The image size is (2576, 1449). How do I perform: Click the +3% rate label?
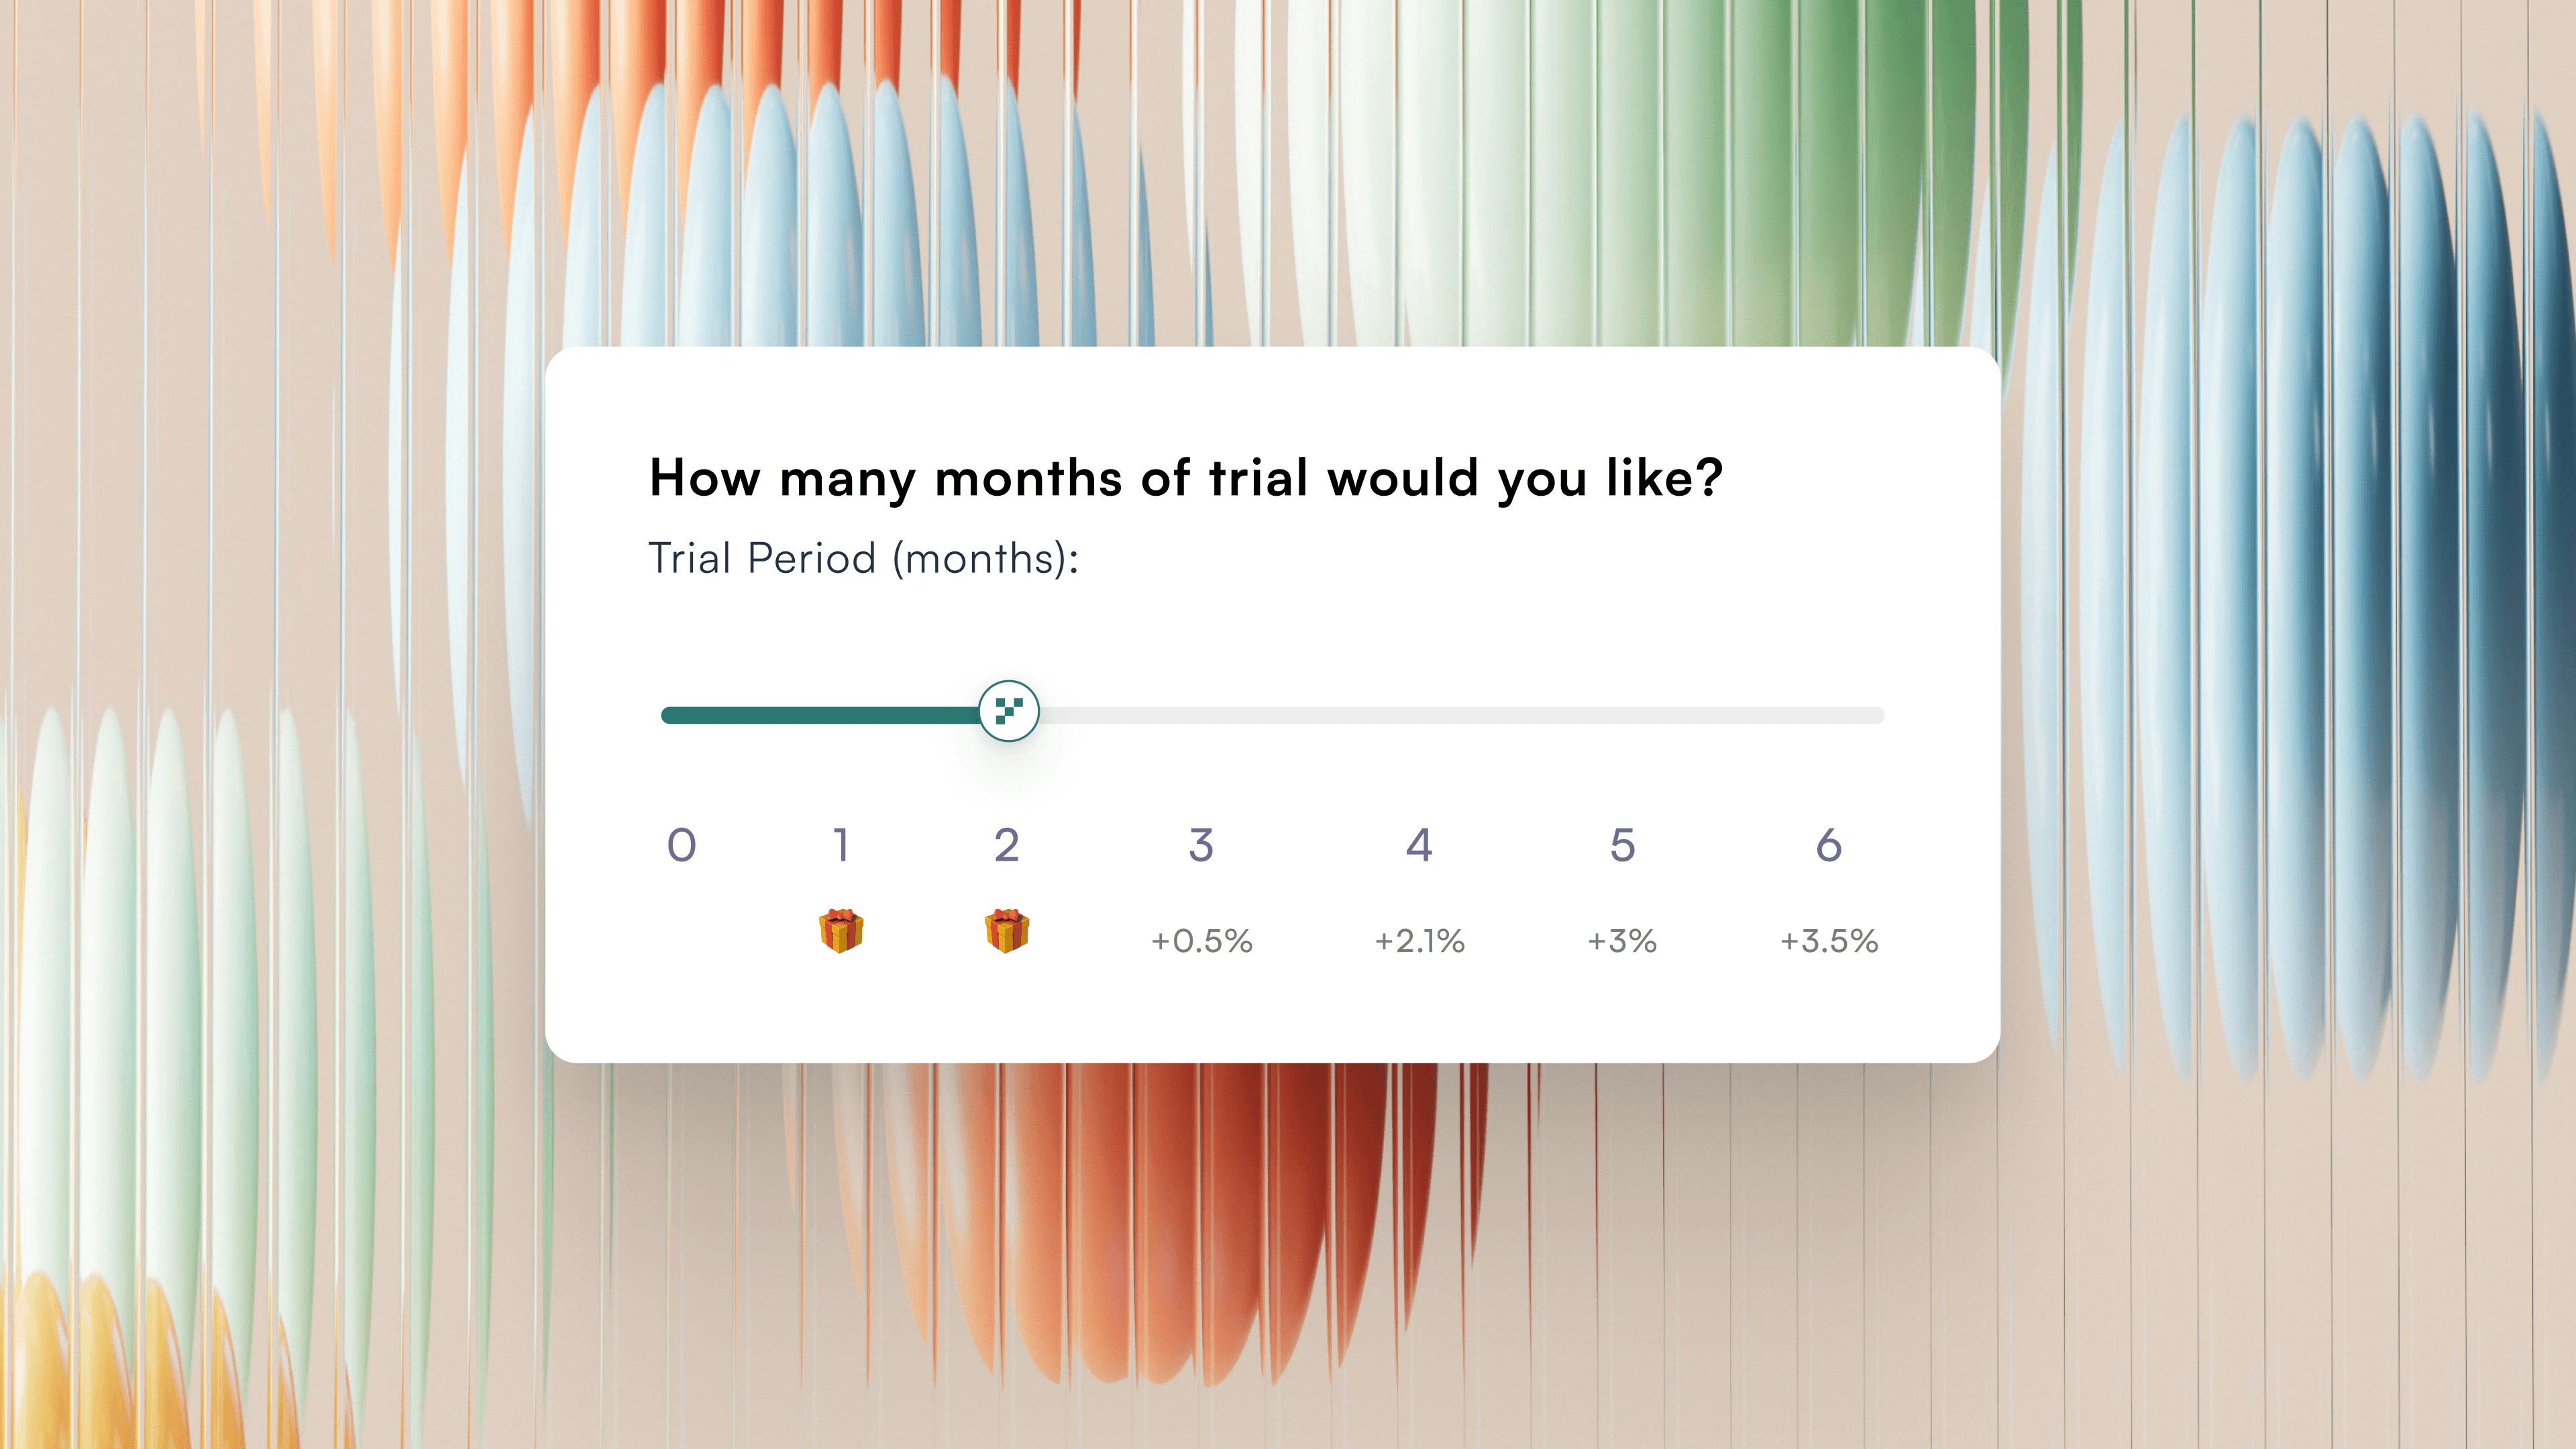pos(1622,941)
